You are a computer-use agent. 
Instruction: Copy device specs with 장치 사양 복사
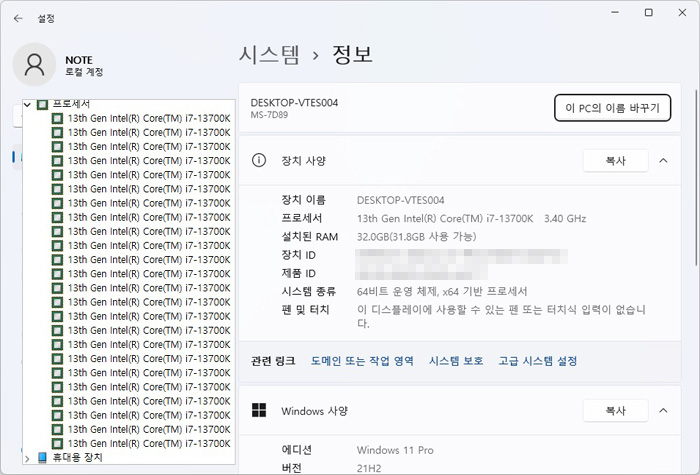click(x=616, y=161)
